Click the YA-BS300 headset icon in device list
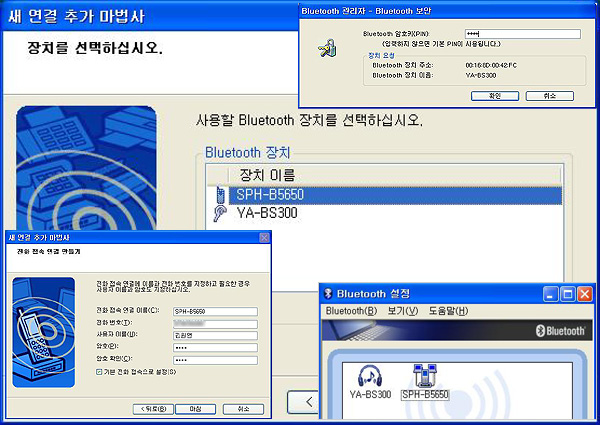 [220, 213]
